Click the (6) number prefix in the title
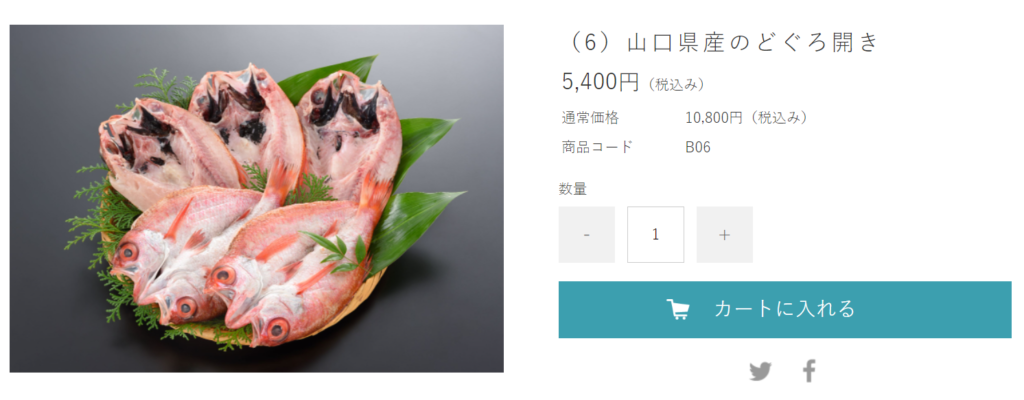Viewport: 1024px width, 400px height. tap(590, 42)
